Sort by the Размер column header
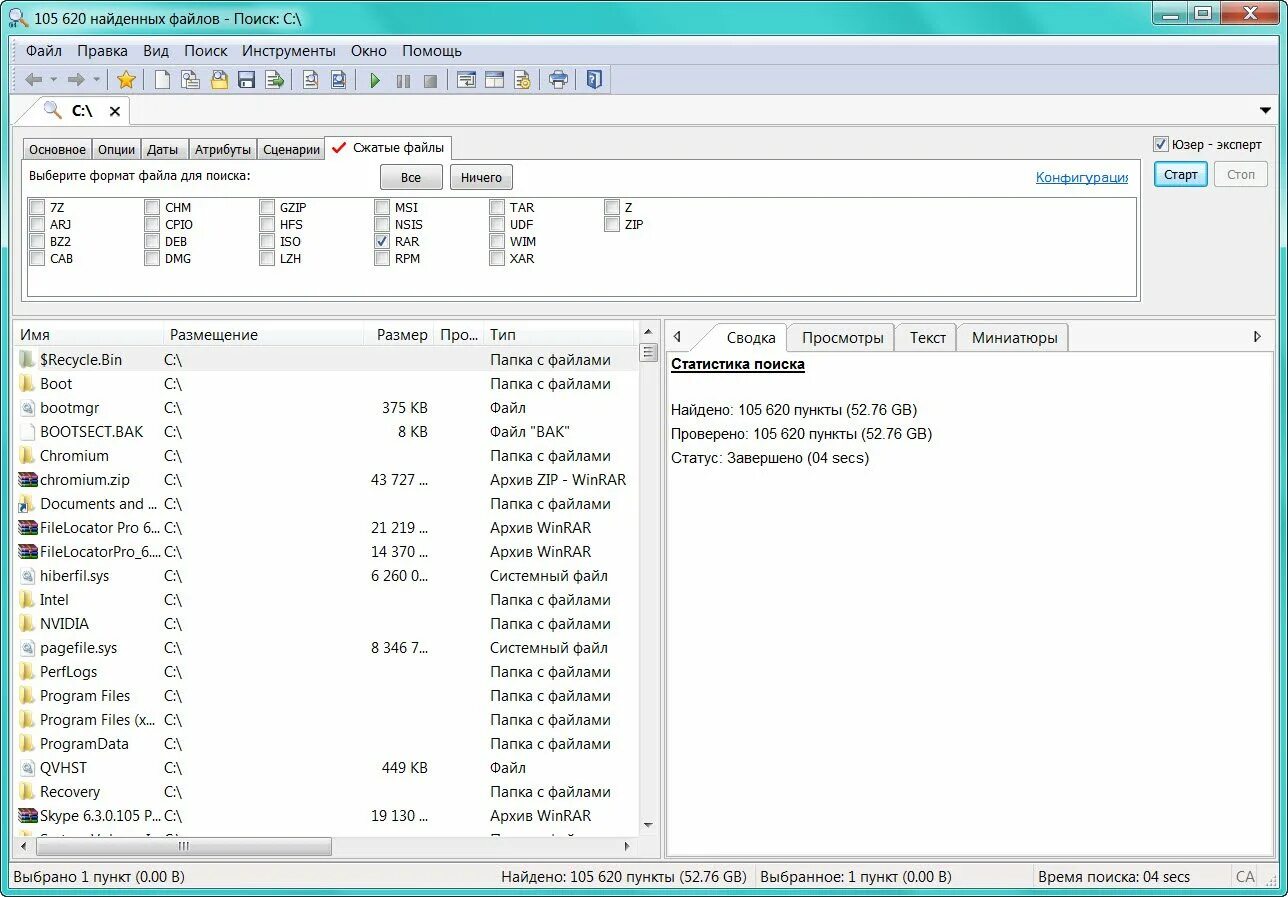1288x897 pixels. point(401,335)
